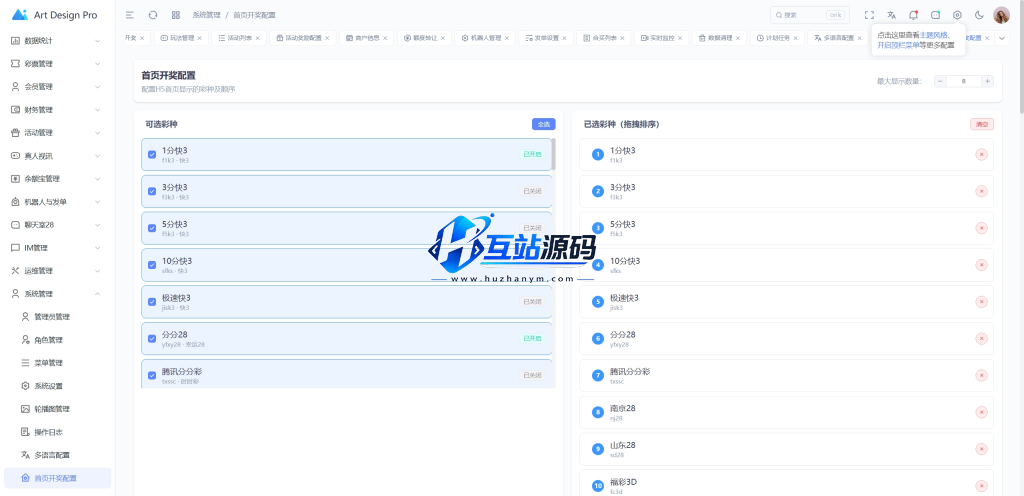Image resolution: width=1024 pixels, height=496 pixels.
Task: Click the 可选彩种 list scrollbar
Action: (x=554, y=154)
